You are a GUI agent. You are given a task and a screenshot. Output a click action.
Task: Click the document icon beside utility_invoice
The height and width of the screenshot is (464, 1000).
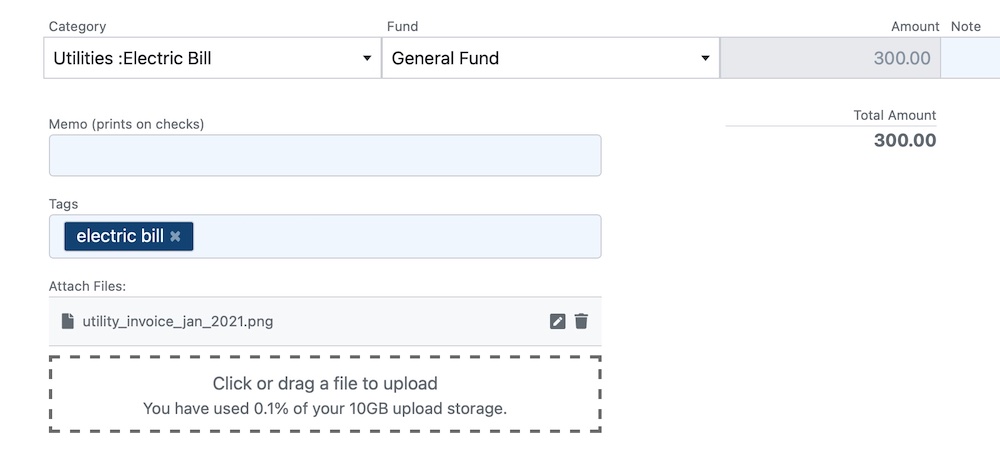pyautogui.click(x=68, y=321)
